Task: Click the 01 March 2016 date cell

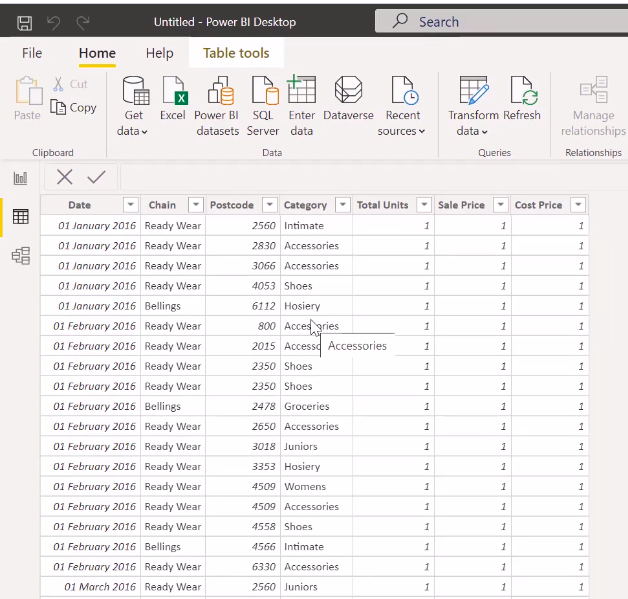Action: 91,587
